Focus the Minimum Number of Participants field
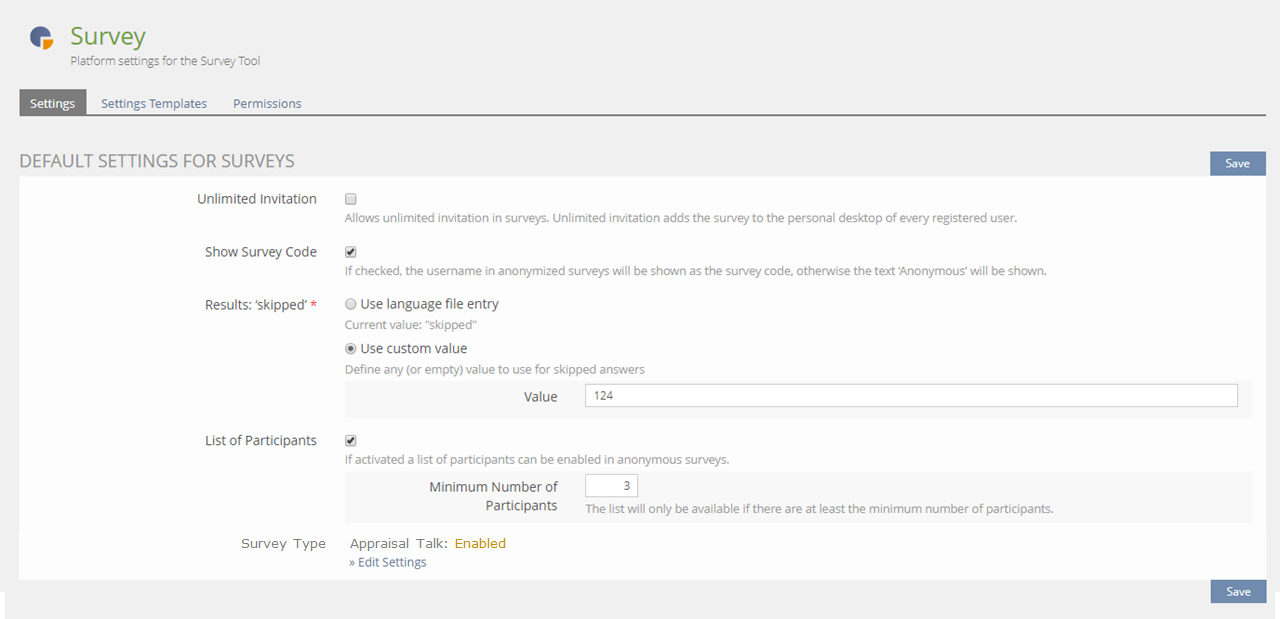This screenshot has height=619, width=1280. (x=611, y=486)
